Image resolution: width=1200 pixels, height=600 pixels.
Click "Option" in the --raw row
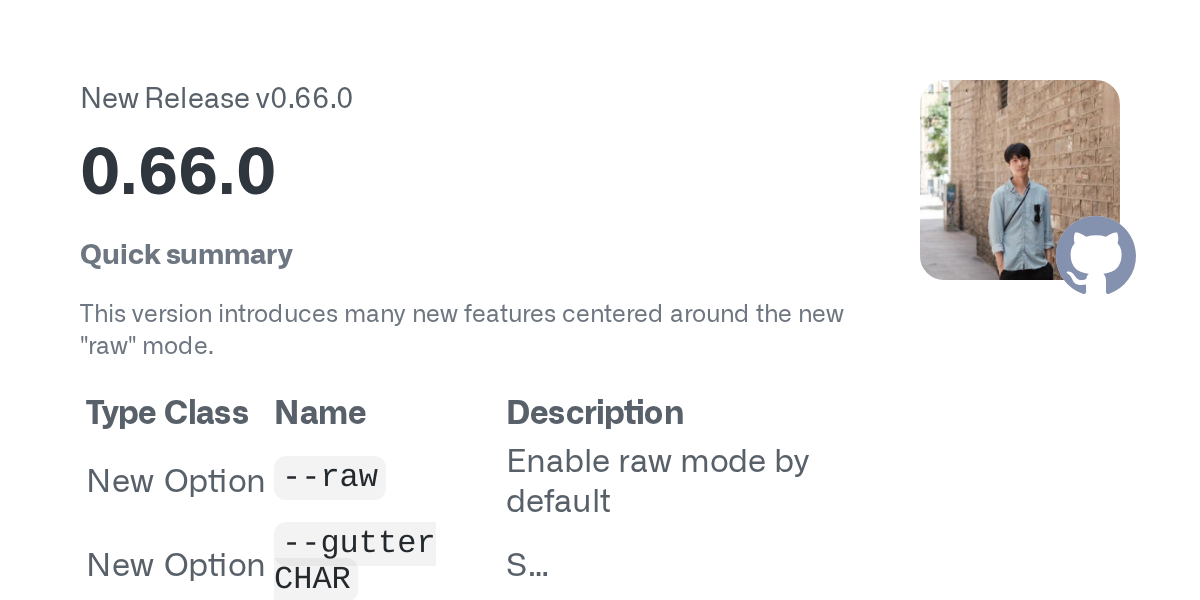[214, 481]
